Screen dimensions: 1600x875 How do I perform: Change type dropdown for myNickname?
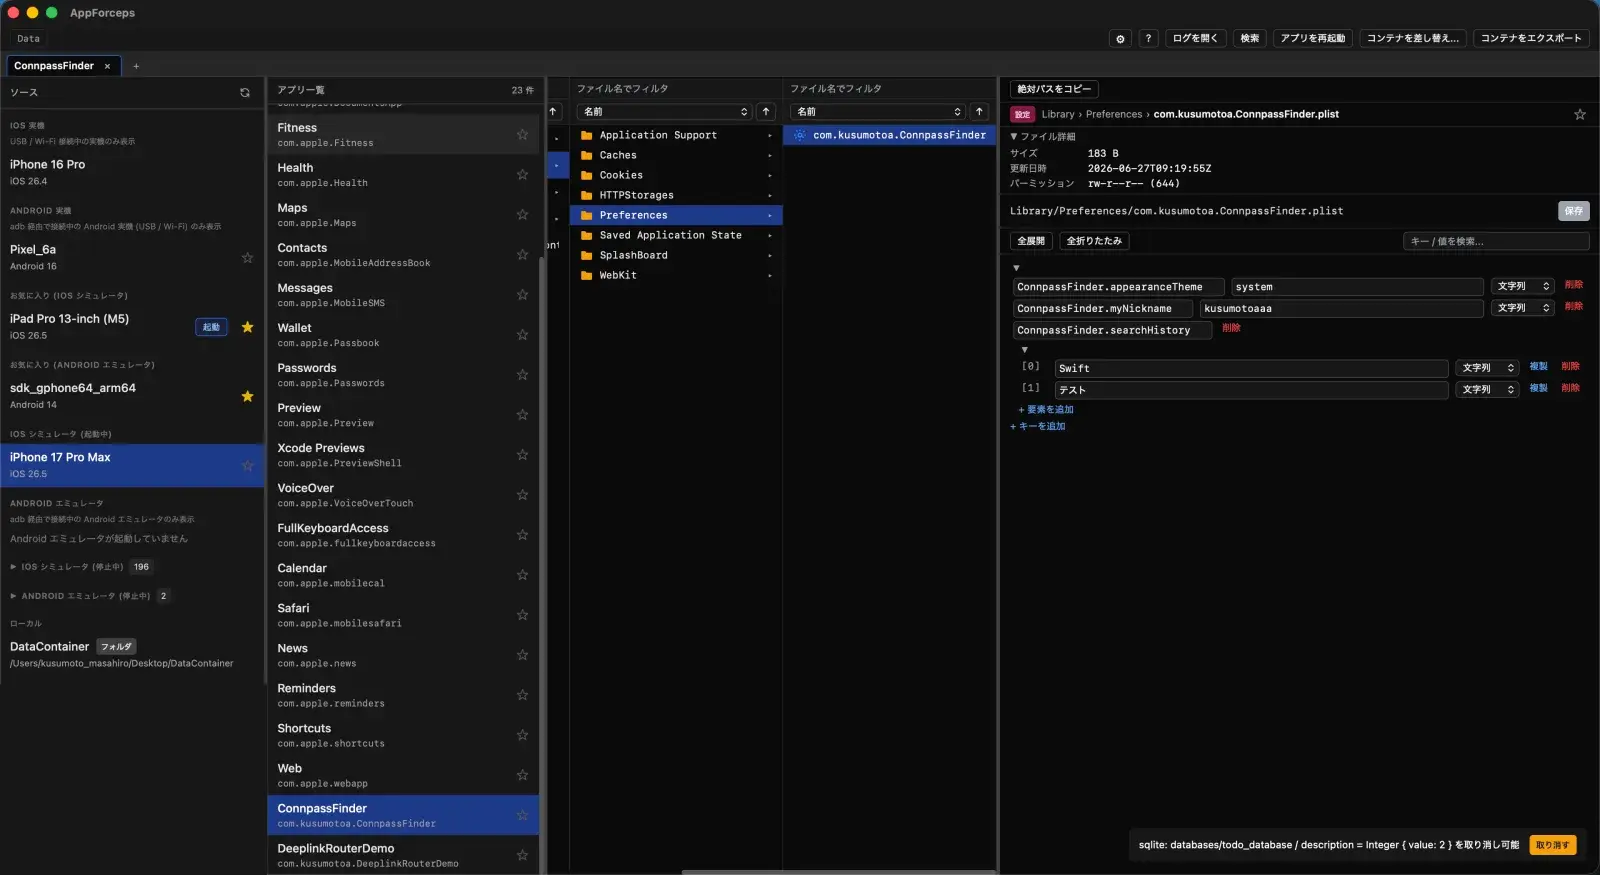[1522, 308]
